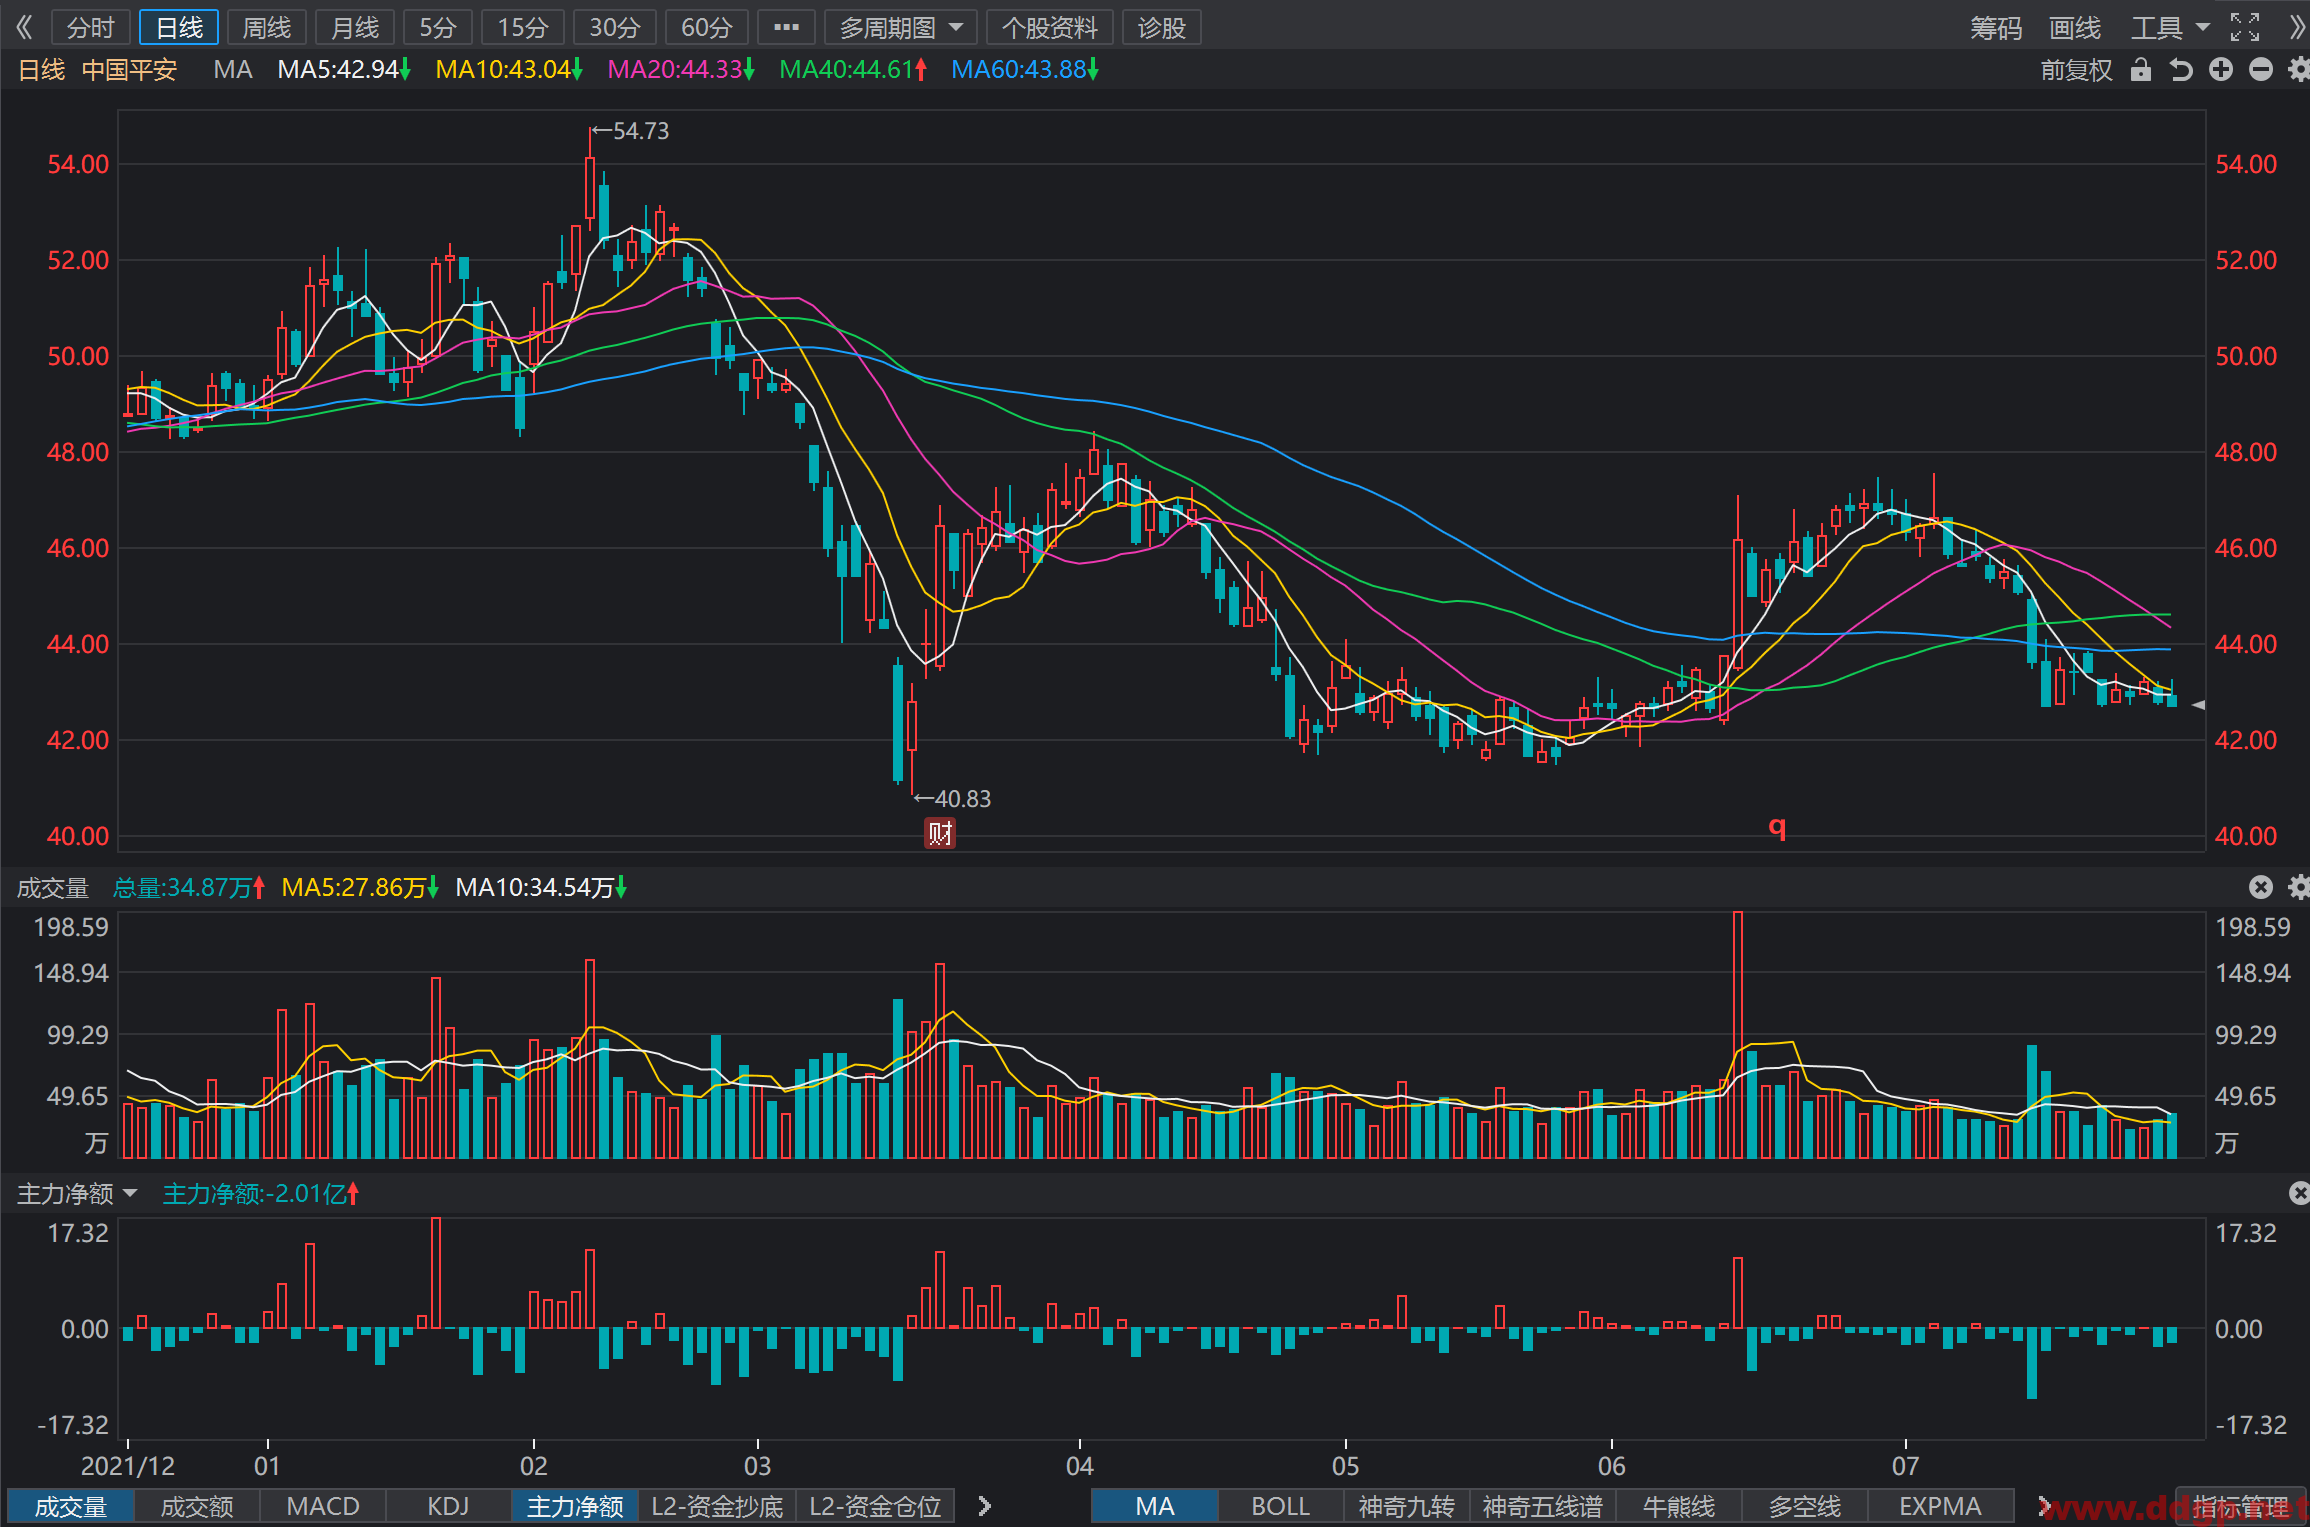
Task: Click volume MA10:34.54万 label
Action: point(541,887)
